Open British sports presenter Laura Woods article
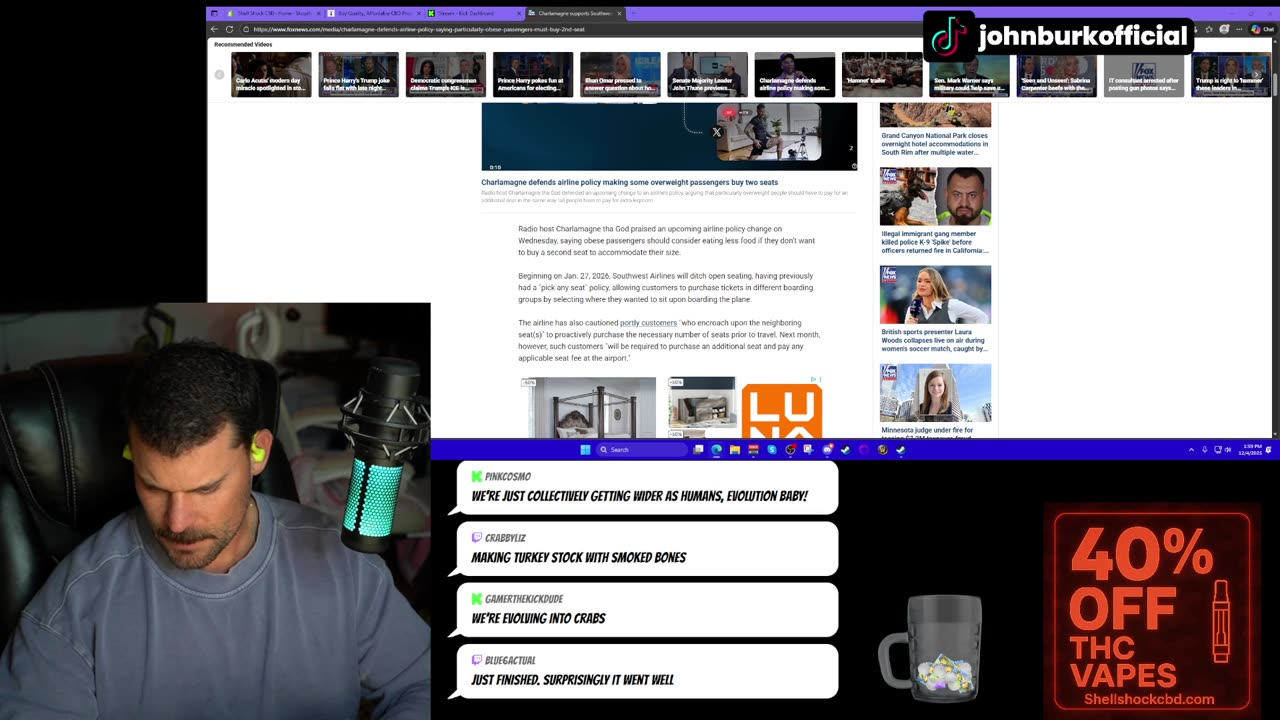 (935, 340)
